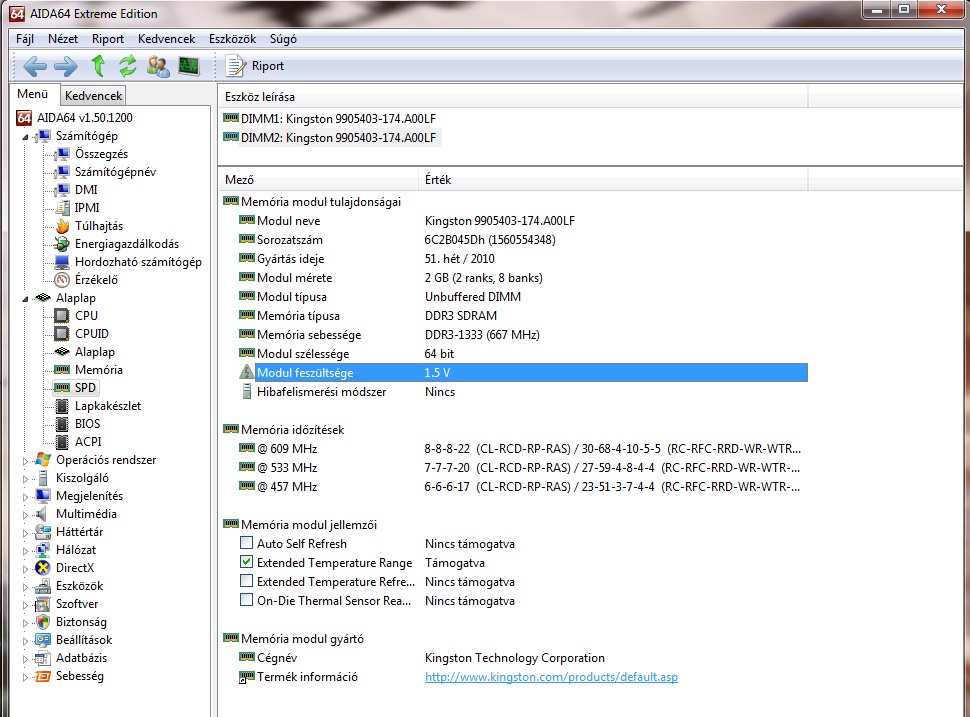Select the Beállítások tree icon
Screen dimensions: 970x717
coord(43,640)
